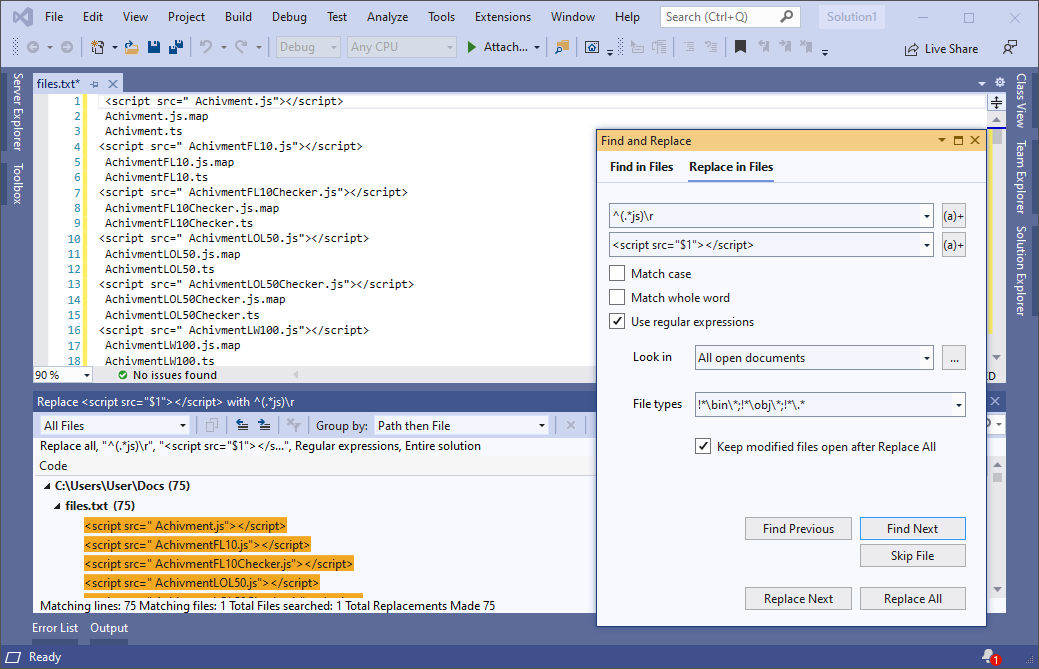The image size is (1039, 669).
Task: Close the files.txt document tab
Action: (113, 84)
